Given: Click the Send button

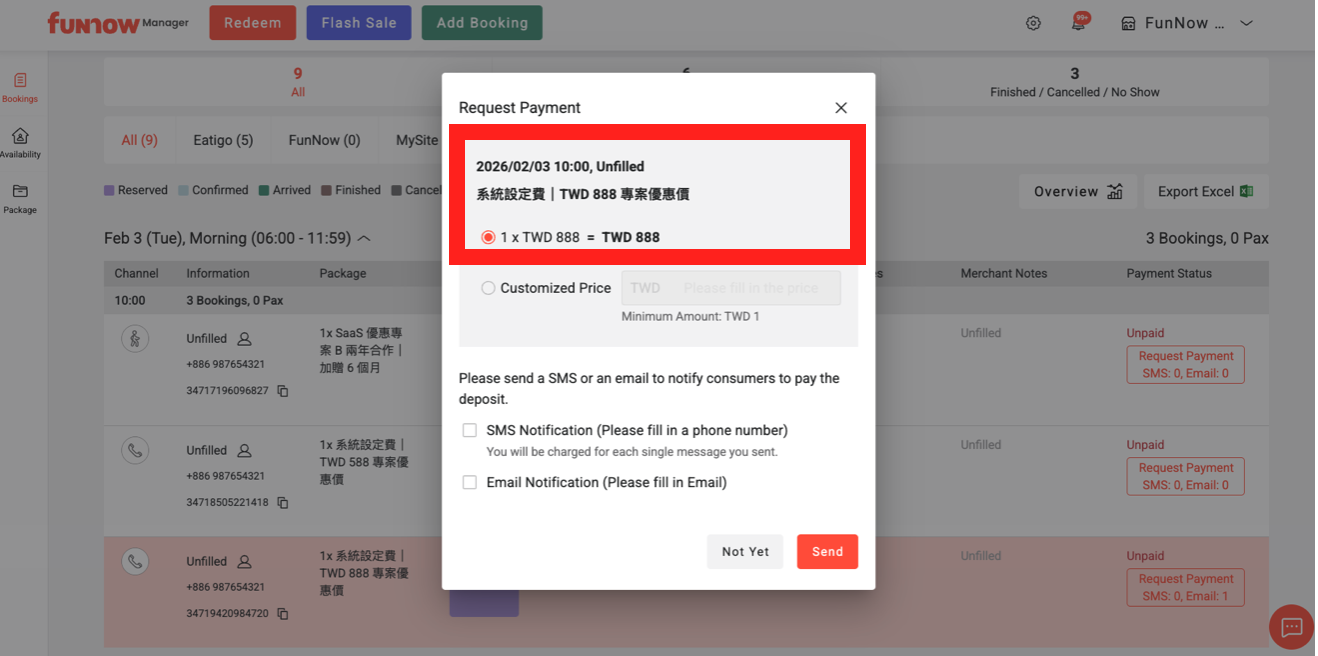Looking at the screenshot, I should (x=827, y=552).
